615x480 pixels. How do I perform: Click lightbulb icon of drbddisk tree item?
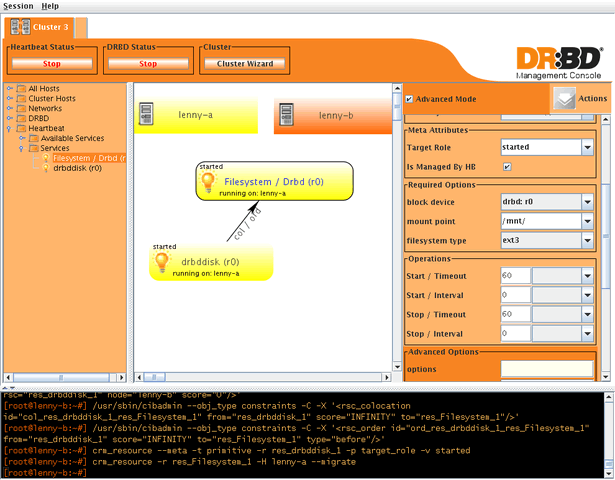[x=46, y=168]
